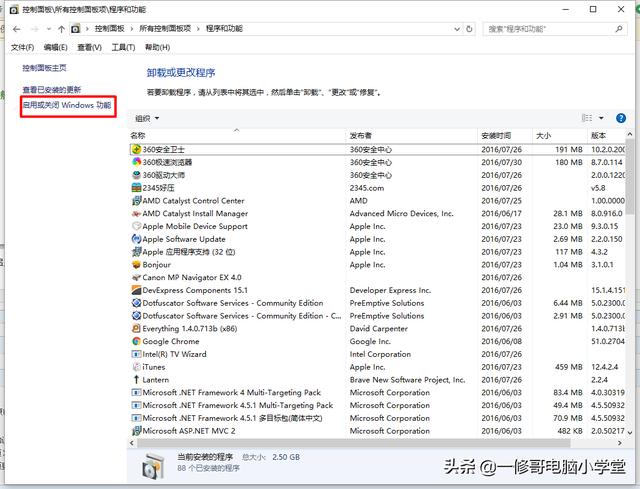Click the 459 MB size of iTunes
Image resolution: width=640 pixels, height=489 pixels.
(x=569, y=367)
